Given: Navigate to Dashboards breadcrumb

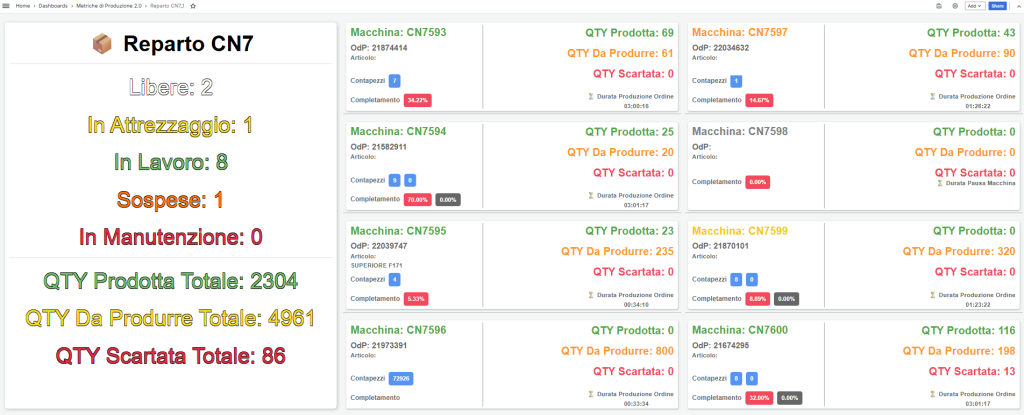Looking at the screenshot, I should [x=54, y=6].
